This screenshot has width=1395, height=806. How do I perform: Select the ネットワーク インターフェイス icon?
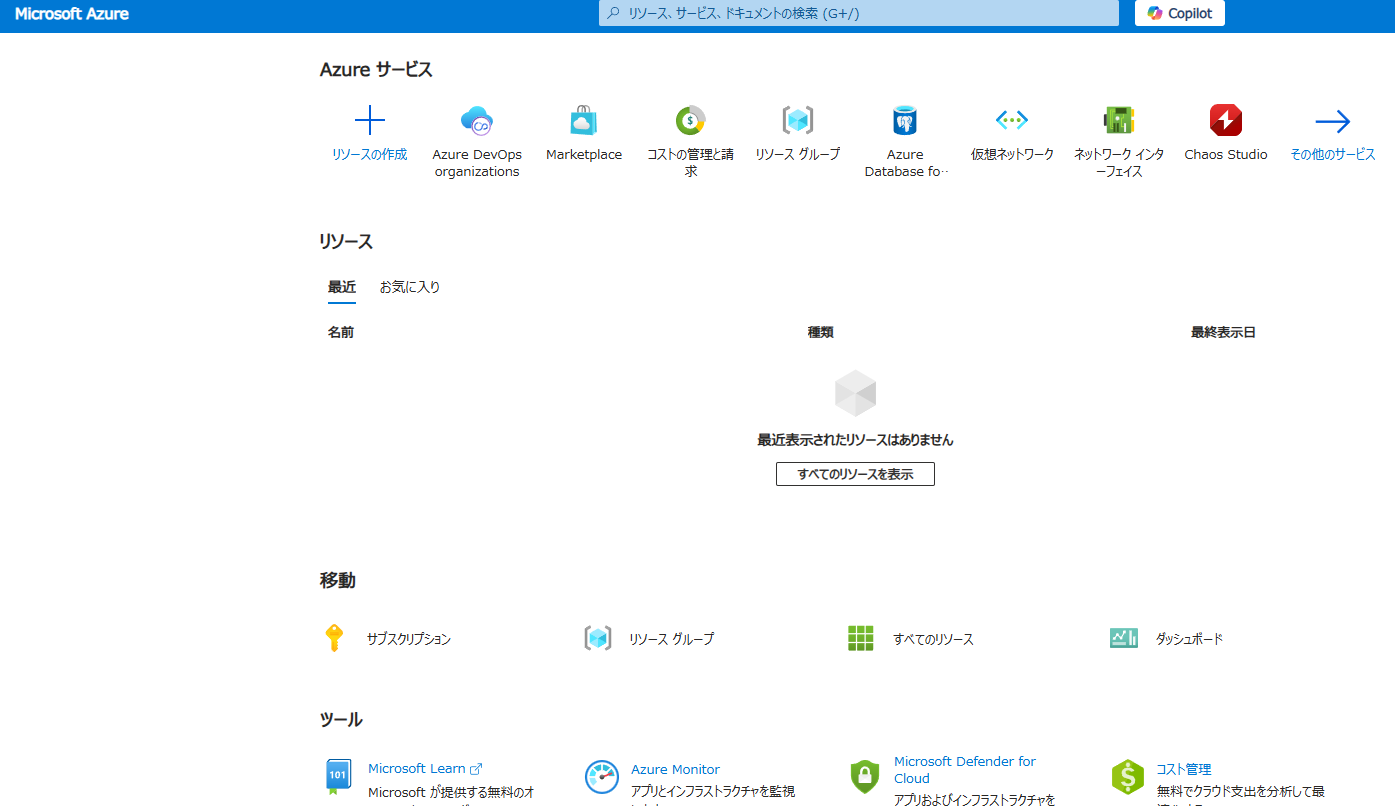pos(1119,120)
